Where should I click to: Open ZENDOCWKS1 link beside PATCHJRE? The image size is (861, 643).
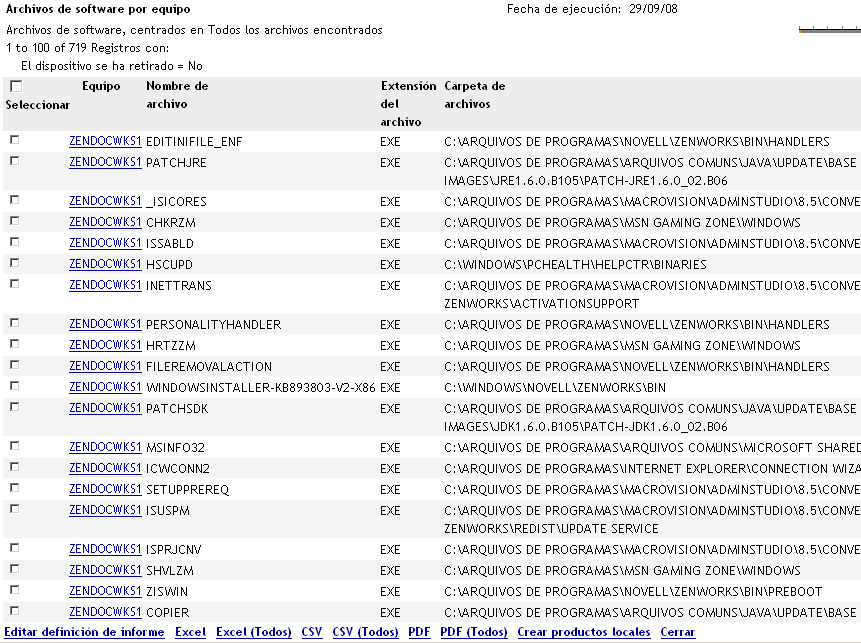click(105, 162)
